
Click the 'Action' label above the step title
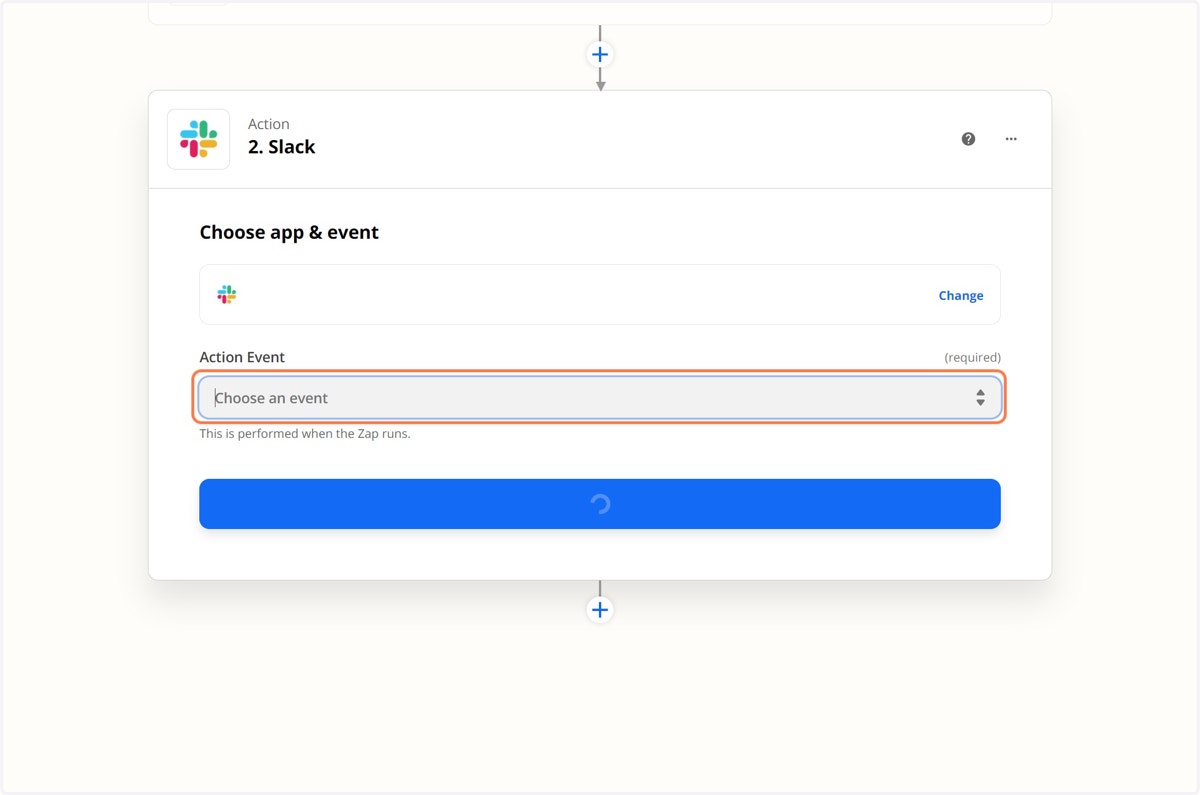269,124
